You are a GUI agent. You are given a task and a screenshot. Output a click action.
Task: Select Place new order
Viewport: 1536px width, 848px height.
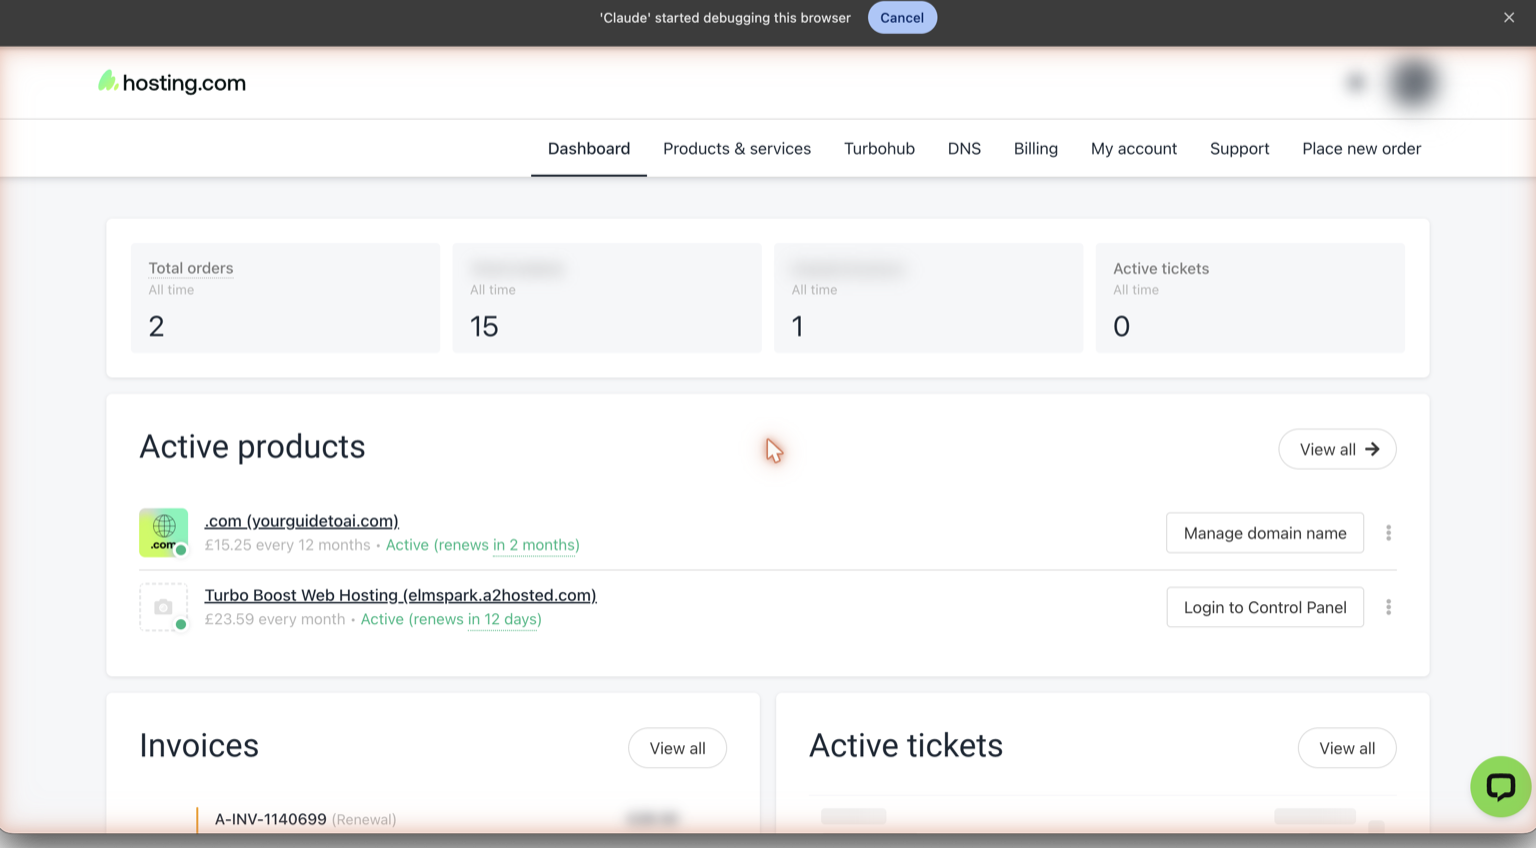pyautogui.click(x=1361, y=148)
